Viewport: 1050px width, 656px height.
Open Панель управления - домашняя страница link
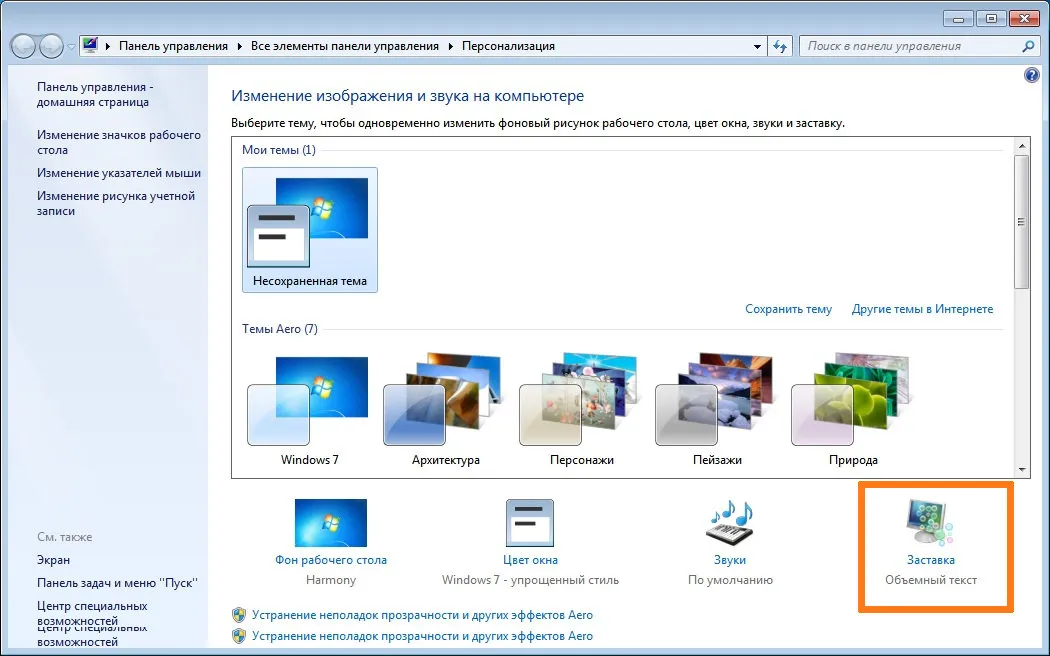point(95,94)
